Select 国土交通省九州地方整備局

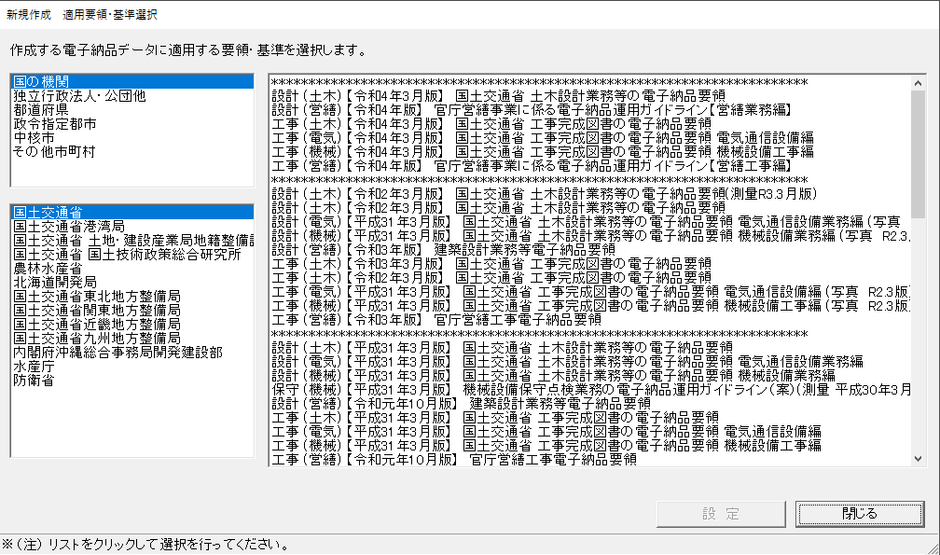coord(132,338)
